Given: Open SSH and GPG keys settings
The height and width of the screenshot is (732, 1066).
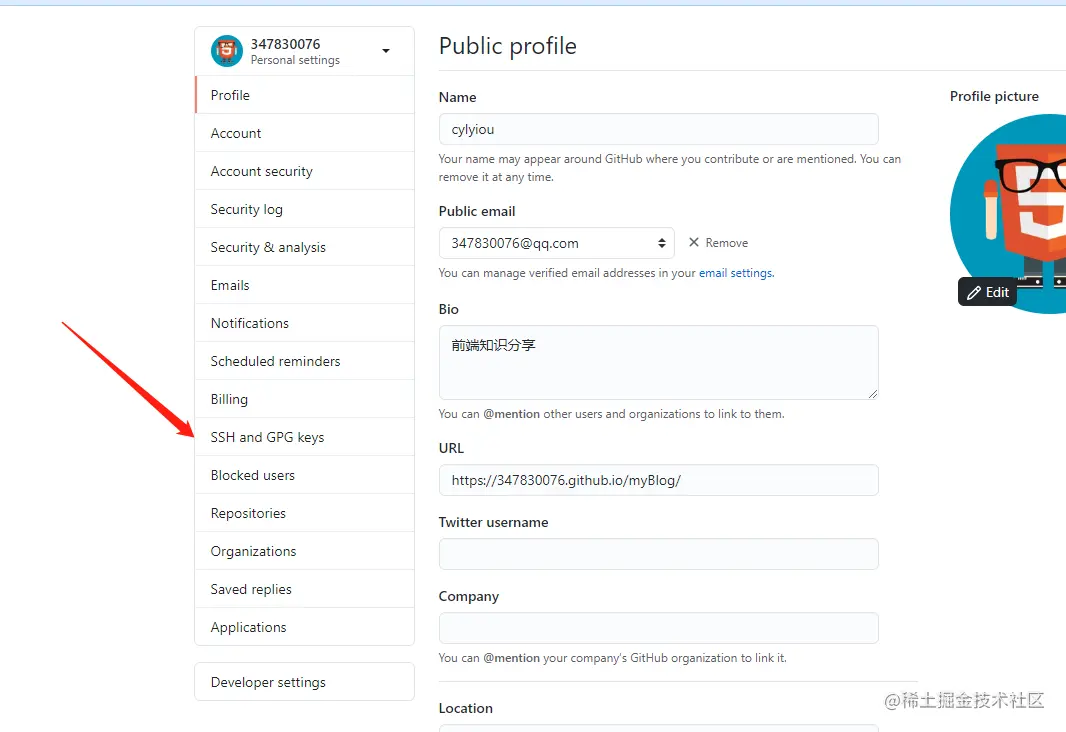Looking at the screenshot, I should [305, 438].
